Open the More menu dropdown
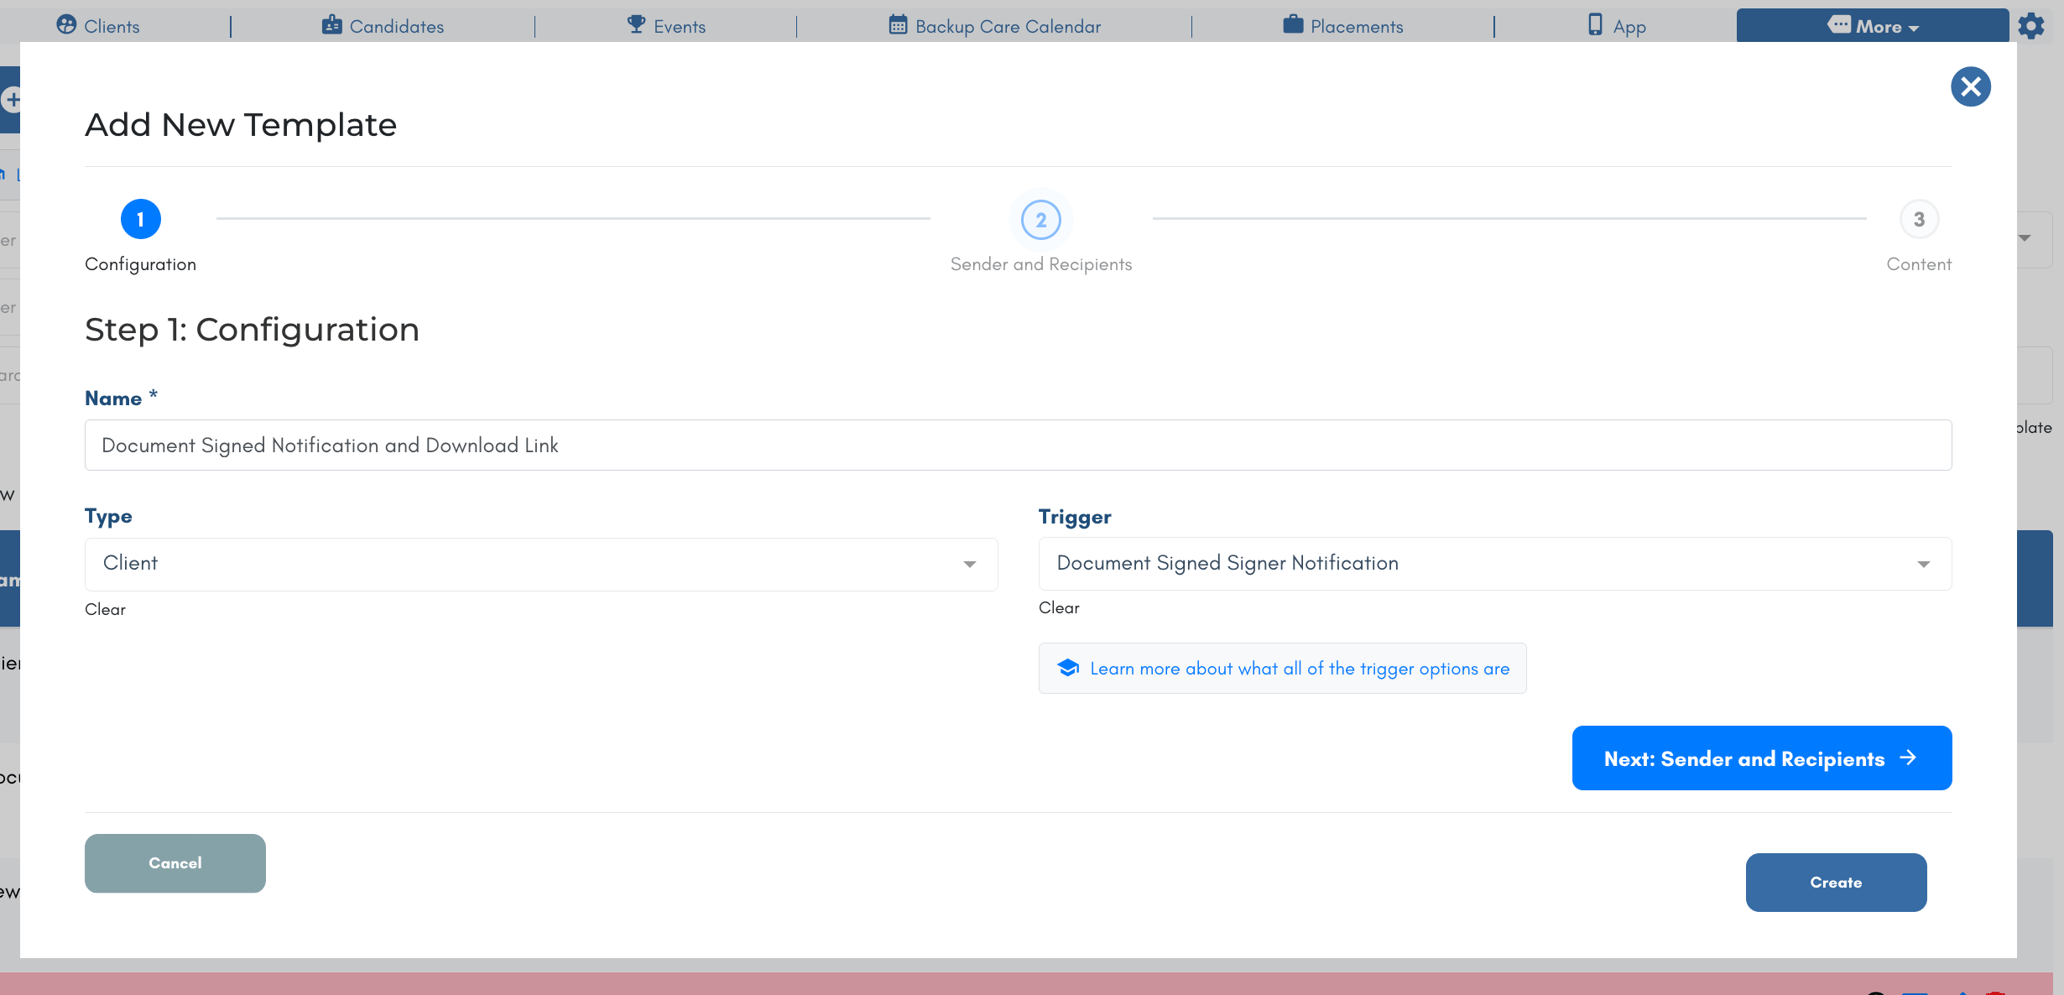 1872,26
